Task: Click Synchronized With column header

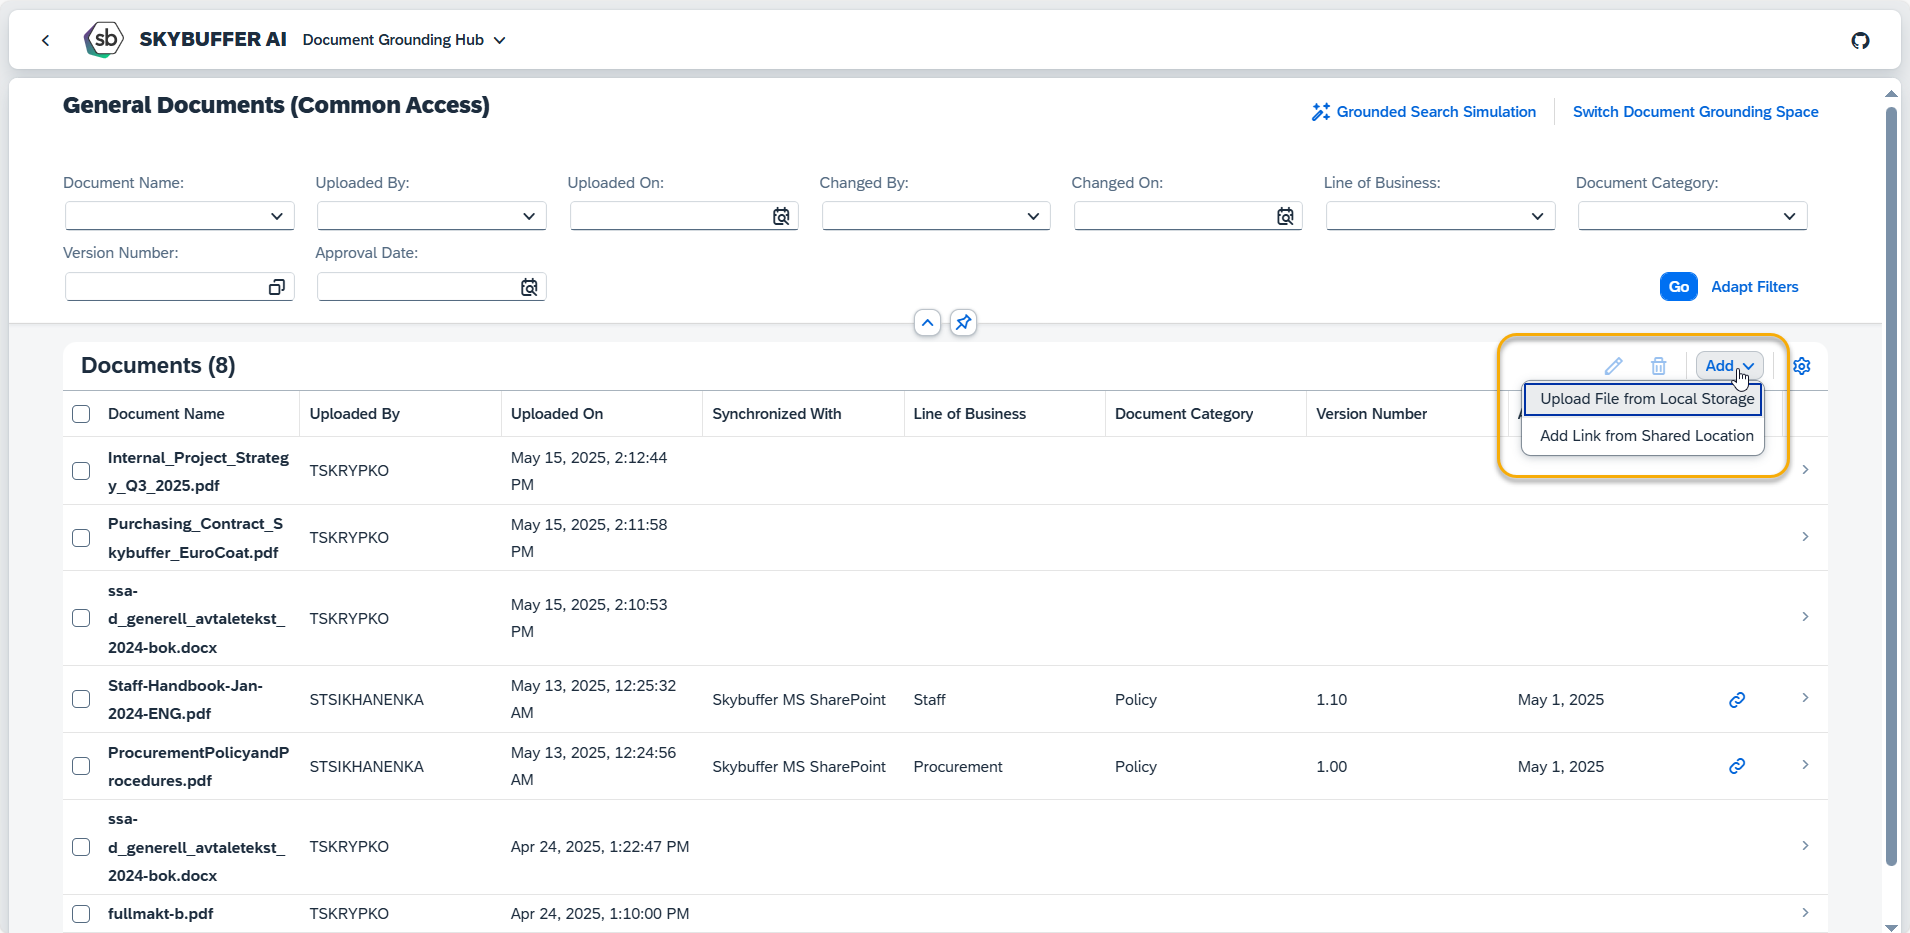Action: (x=777, y=414)
